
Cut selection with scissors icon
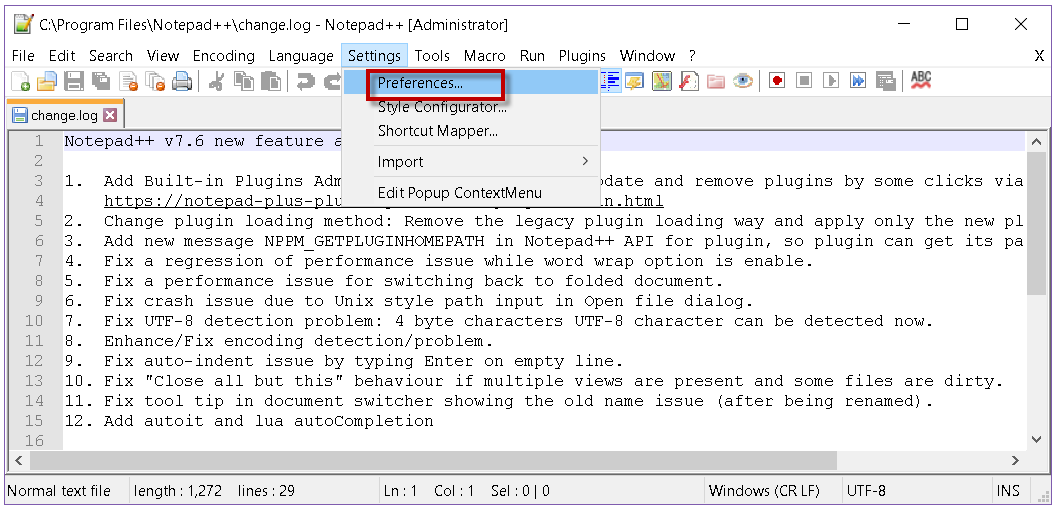click(x=216, y=82)
